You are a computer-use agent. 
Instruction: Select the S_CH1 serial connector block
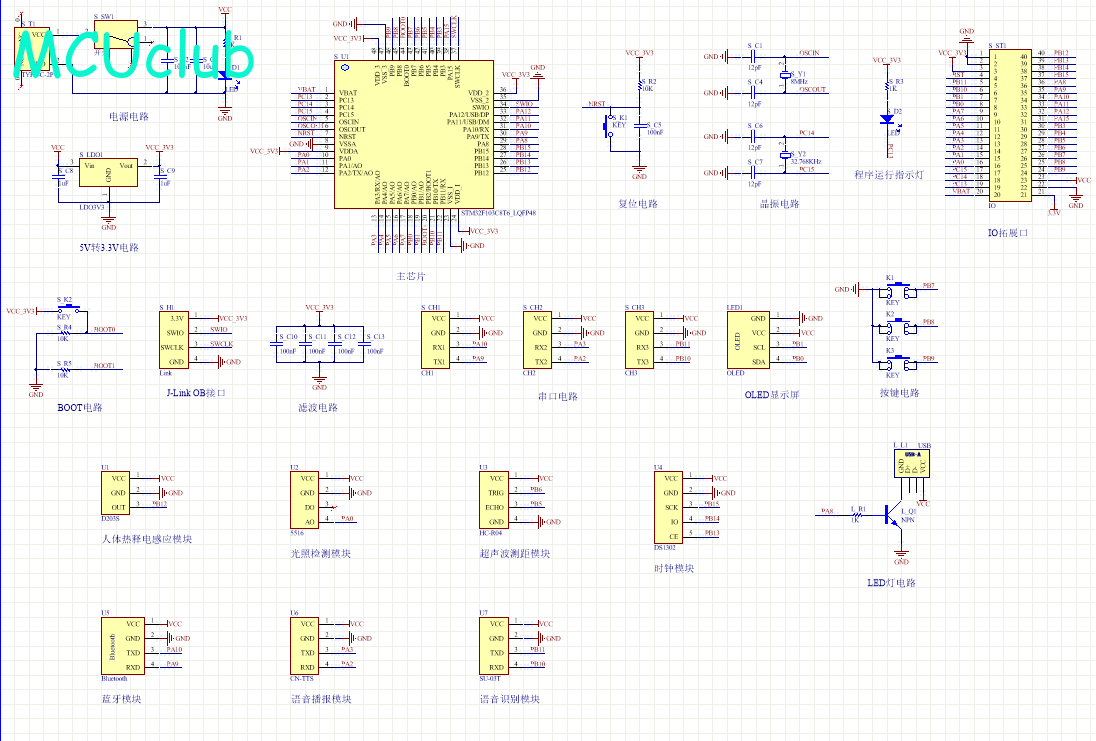tap(435, 340)
